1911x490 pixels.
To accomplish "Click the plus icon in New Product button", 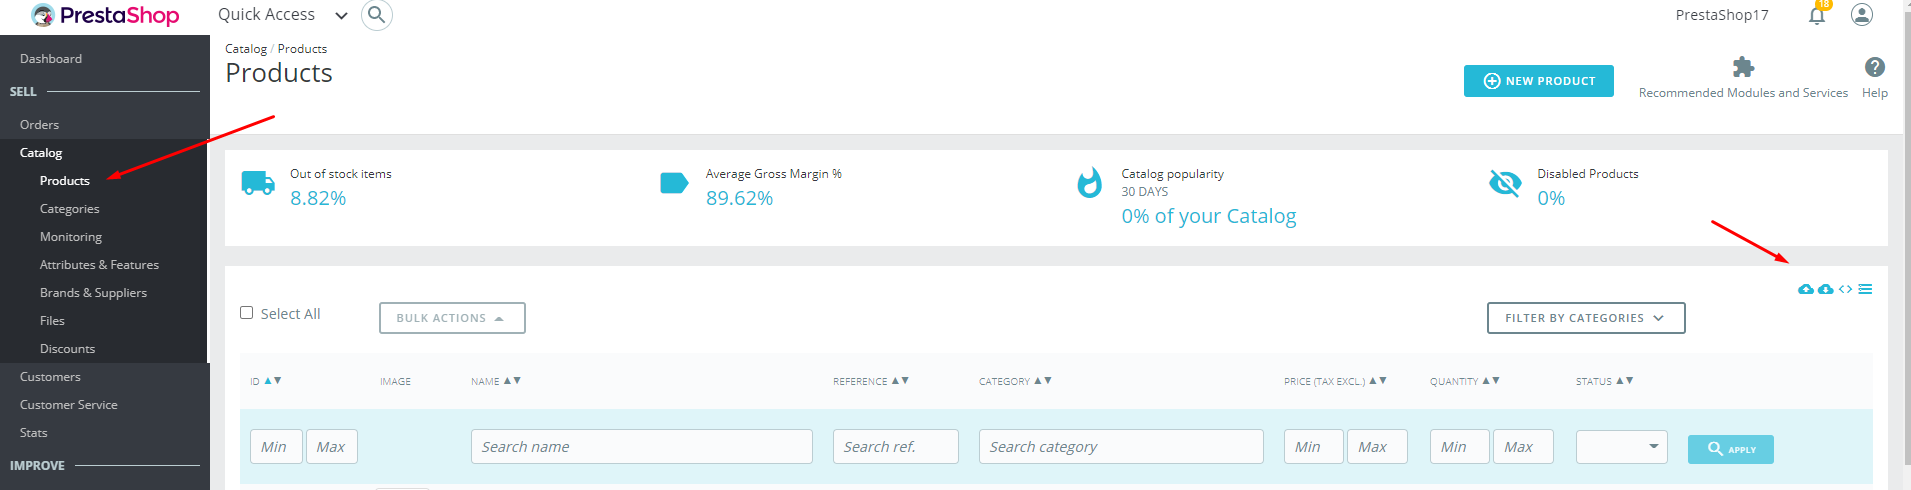I will tap(1491, 81).
